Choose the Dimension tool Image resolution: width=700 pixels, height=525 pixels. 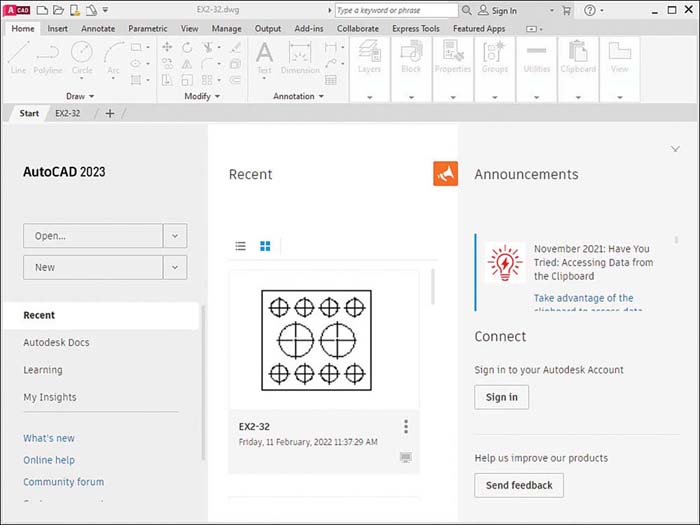pyautogui.click(x=300, y=58)
